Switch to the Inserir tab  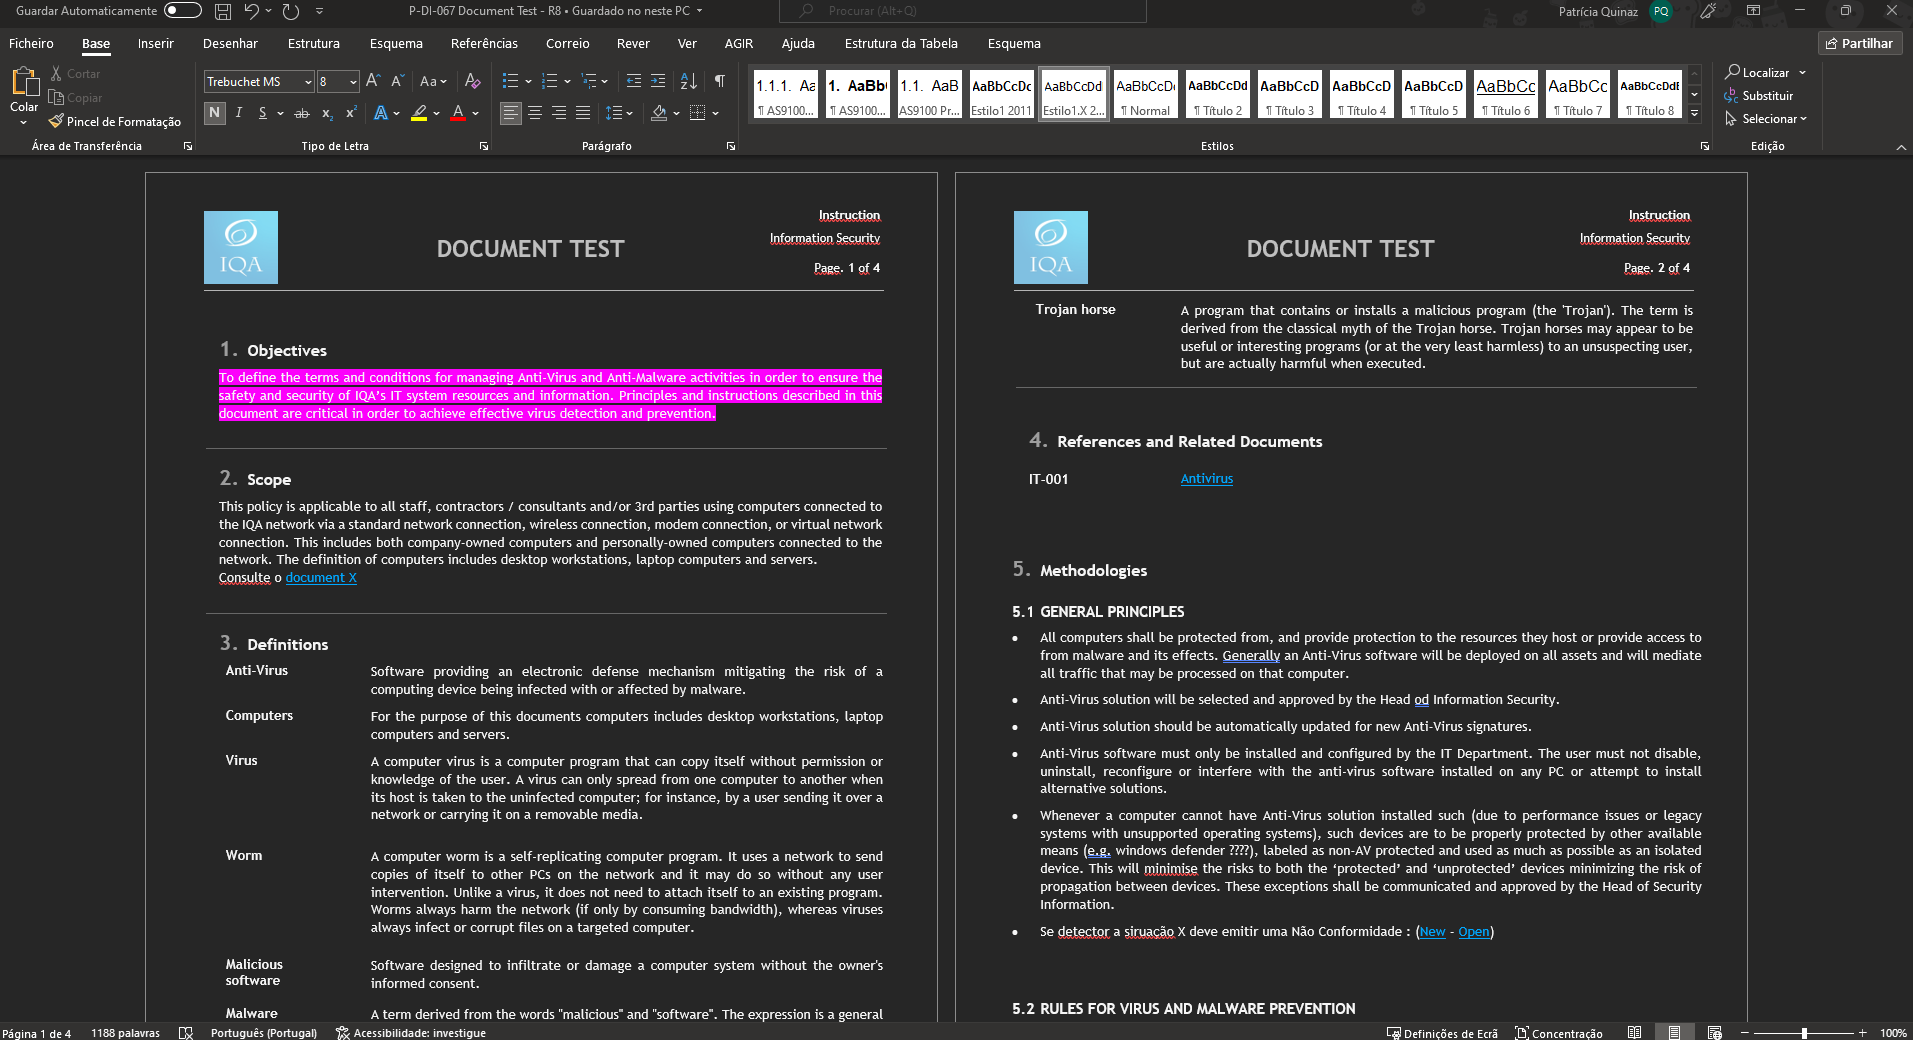[155, 43]
